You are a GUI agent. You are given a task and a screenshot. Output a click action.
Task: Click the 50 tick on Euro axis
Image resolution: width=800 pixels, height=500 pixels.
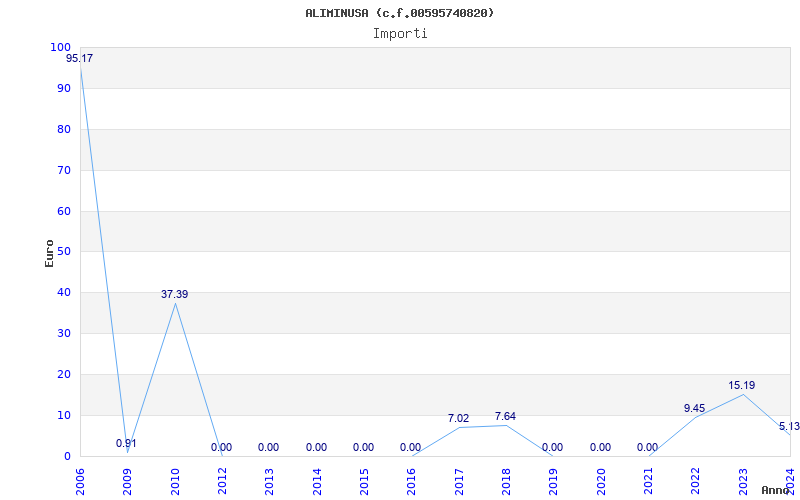(x=64, y=252)
